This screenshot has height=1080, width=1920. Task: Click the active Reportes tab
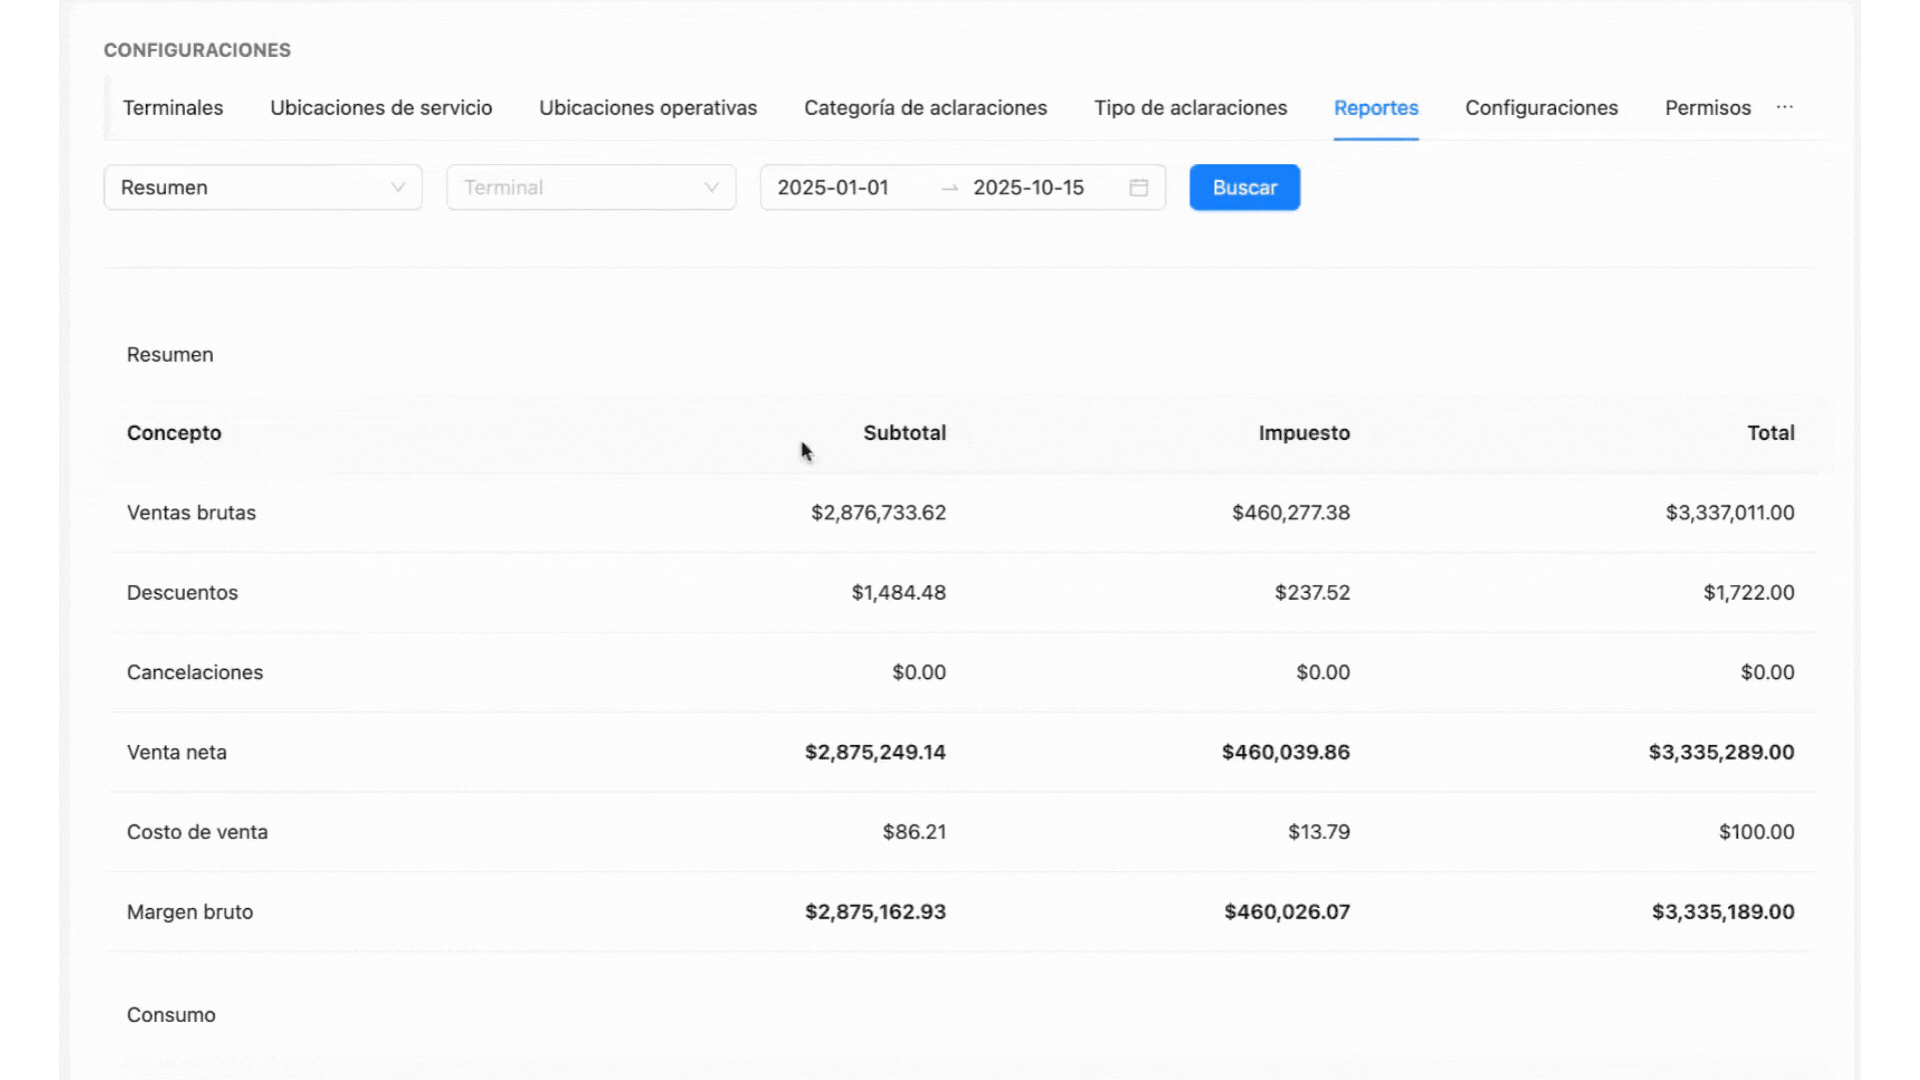coord(1375,108)
